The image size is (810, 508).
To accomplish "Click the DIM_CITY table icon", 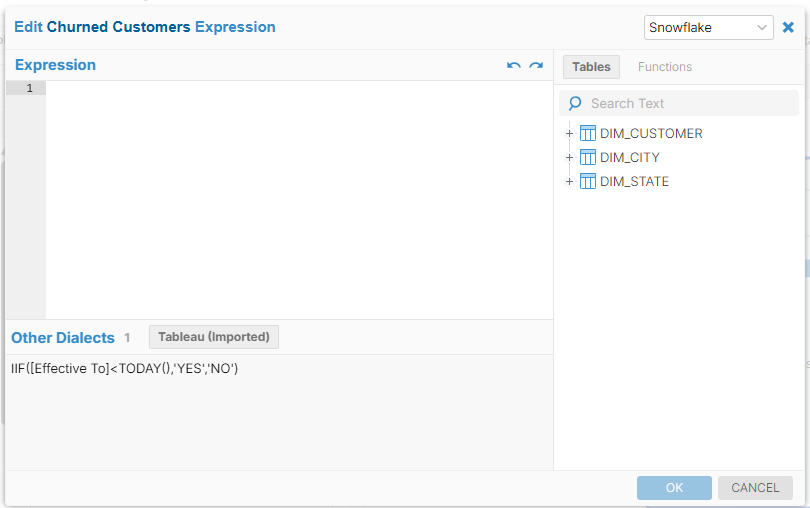I will (588, 157).
